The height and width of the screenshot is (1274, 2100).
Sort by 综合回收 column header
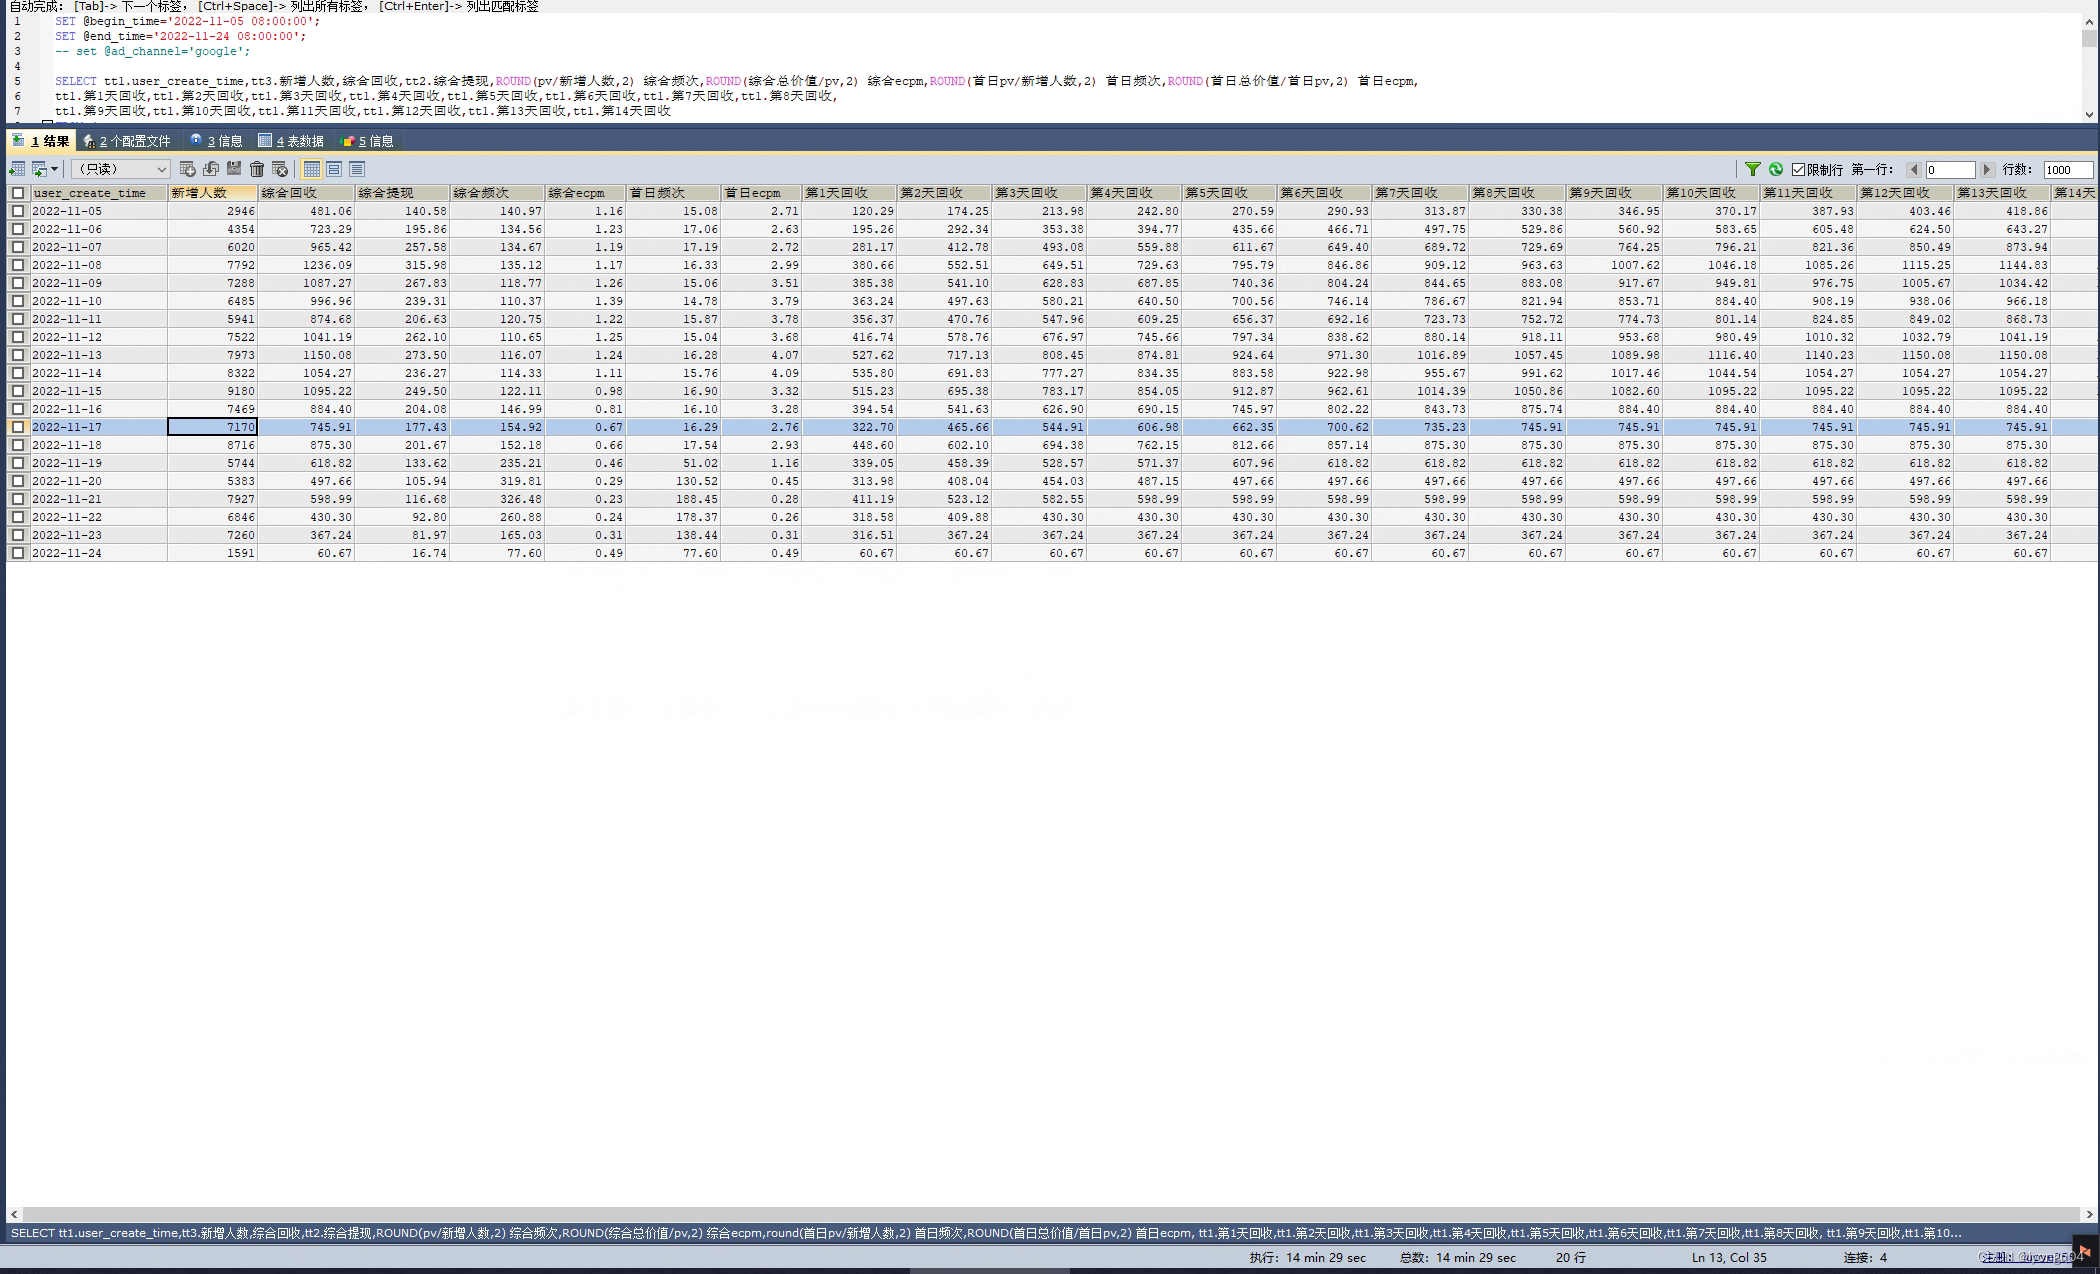[x=306, y=193]
